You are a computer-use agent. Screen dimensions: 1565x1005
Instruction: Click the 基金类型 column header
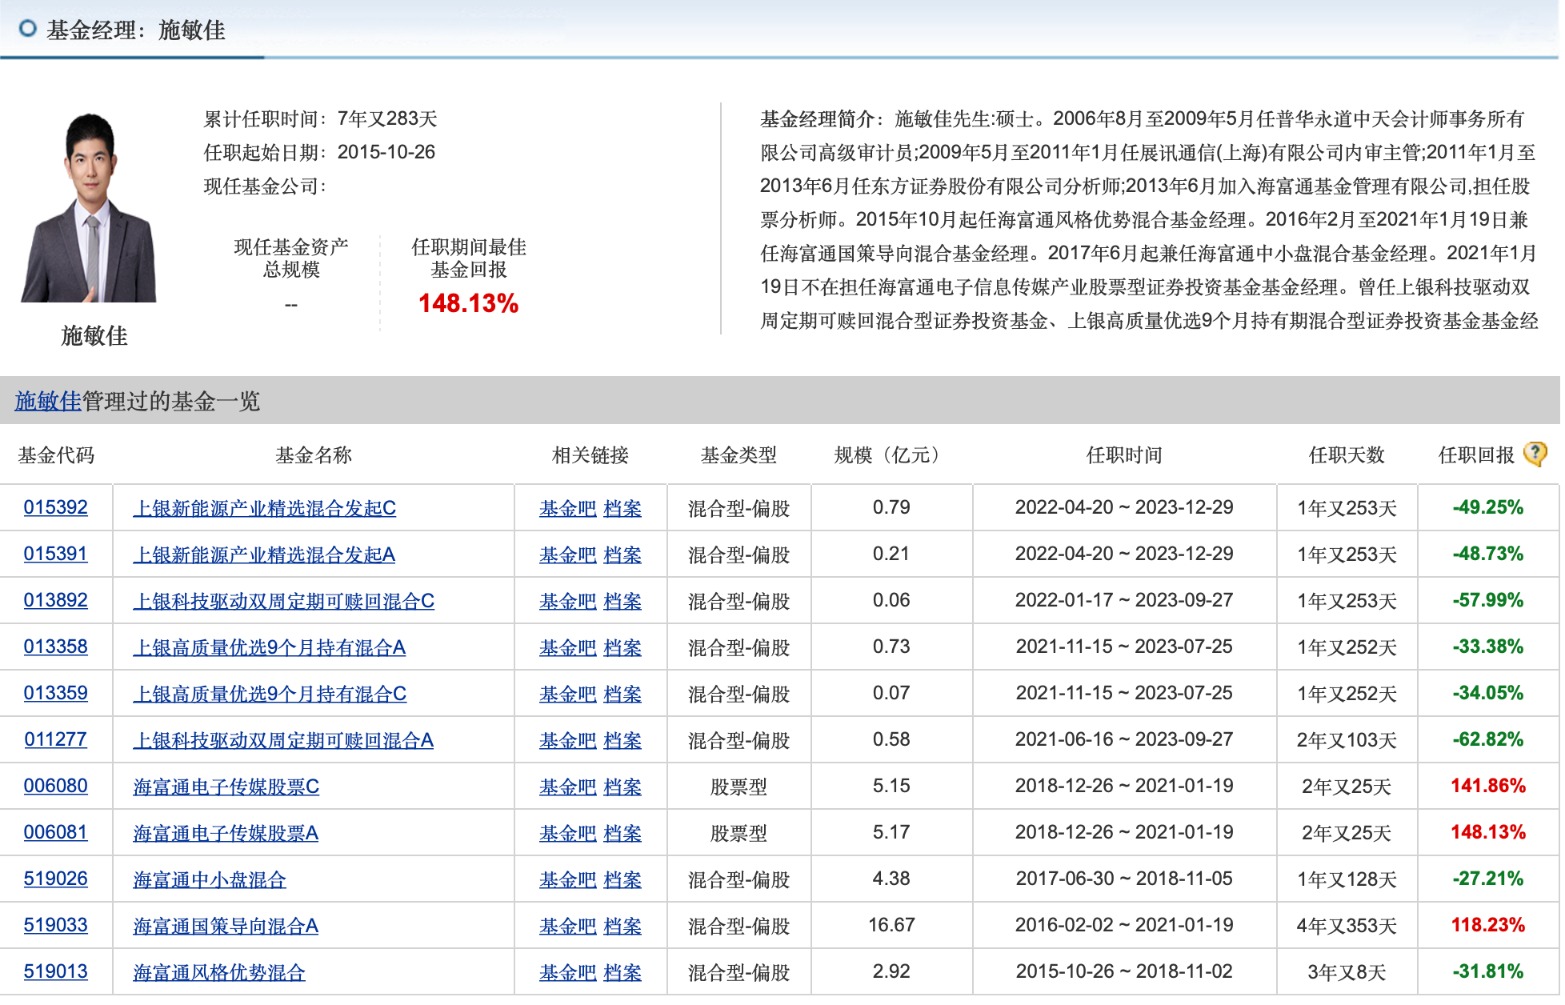[x=738, y=455]
